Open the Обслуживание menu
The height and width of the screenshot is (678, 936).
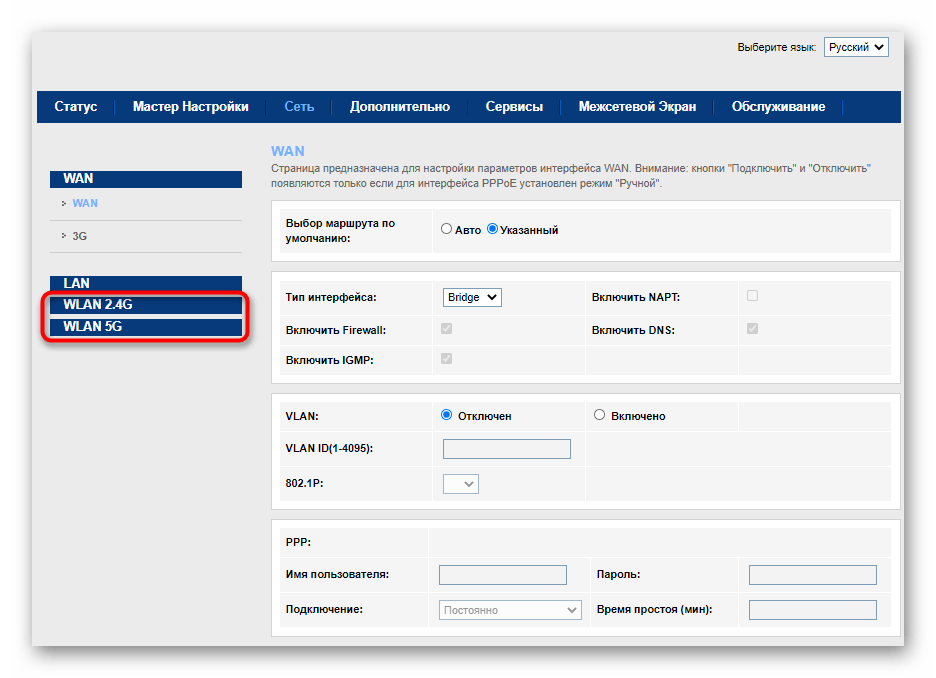(x=778, y=107)
